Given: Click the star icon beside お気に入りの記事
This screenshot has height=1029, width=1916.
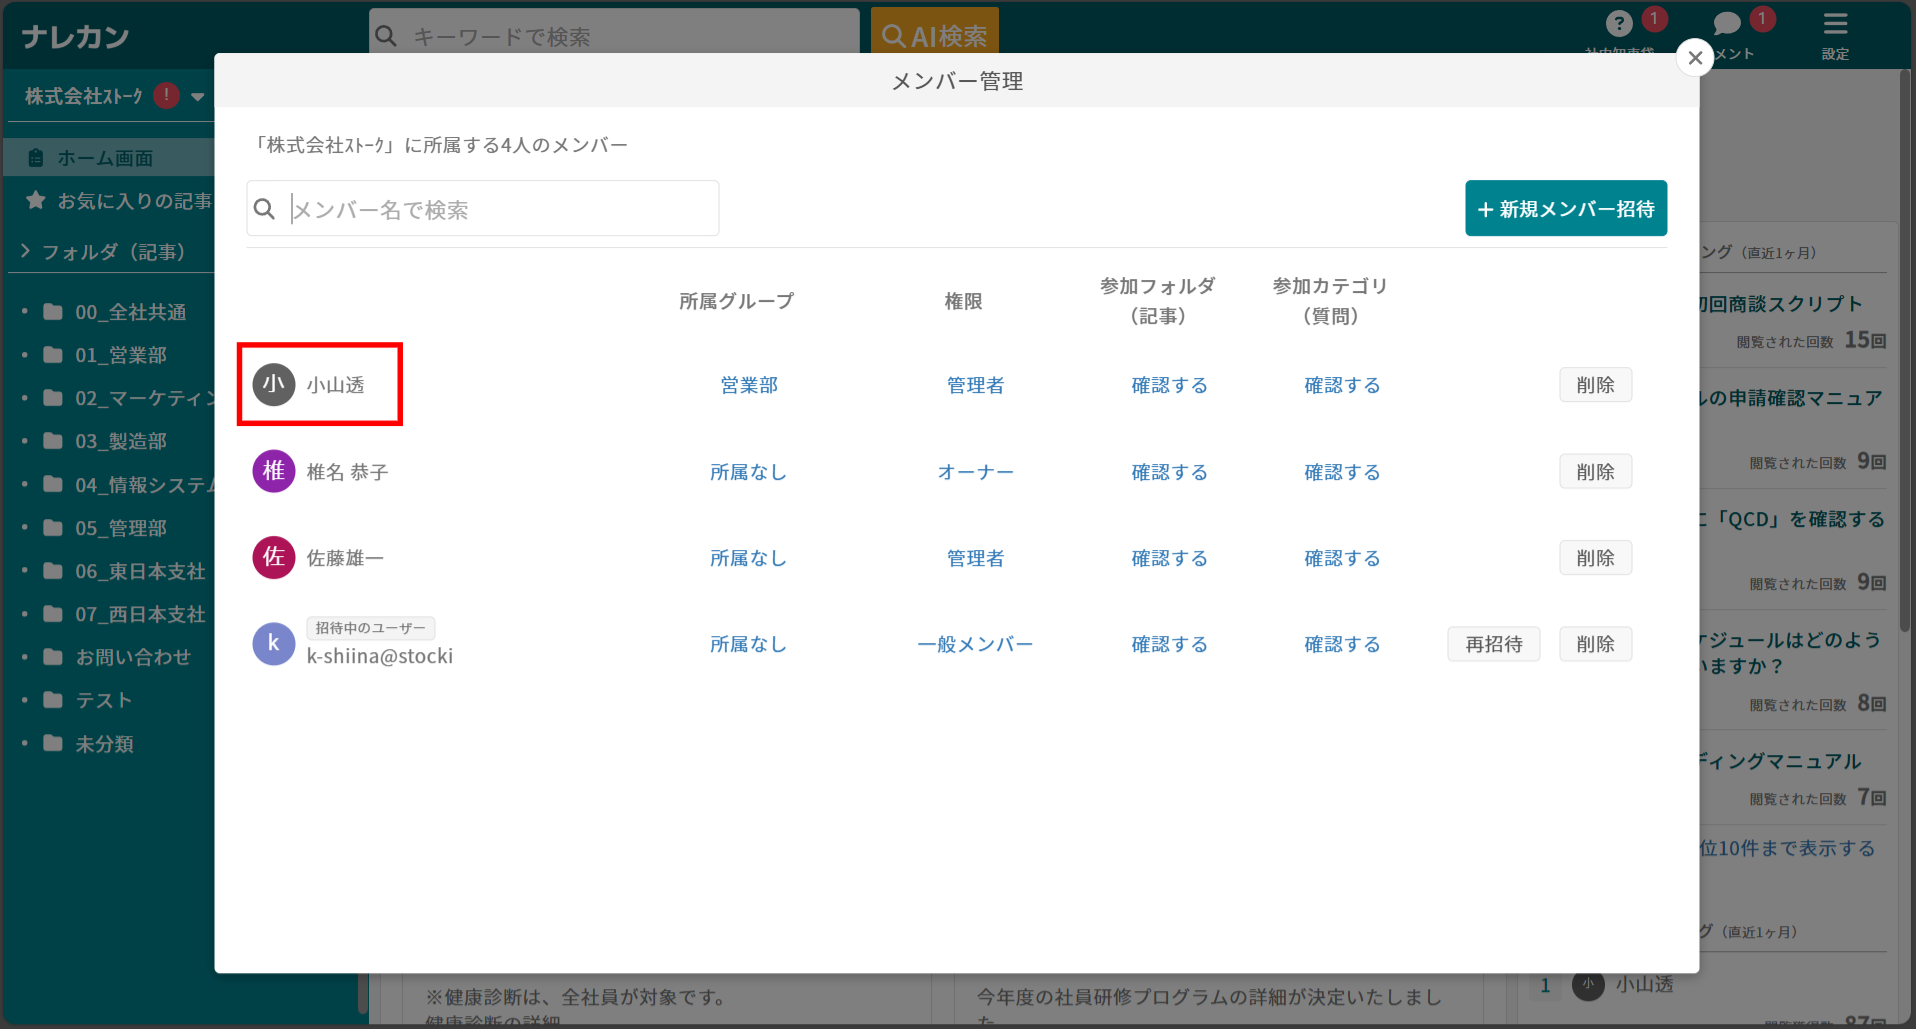Looking at the screenshot, I should [36, 200].
